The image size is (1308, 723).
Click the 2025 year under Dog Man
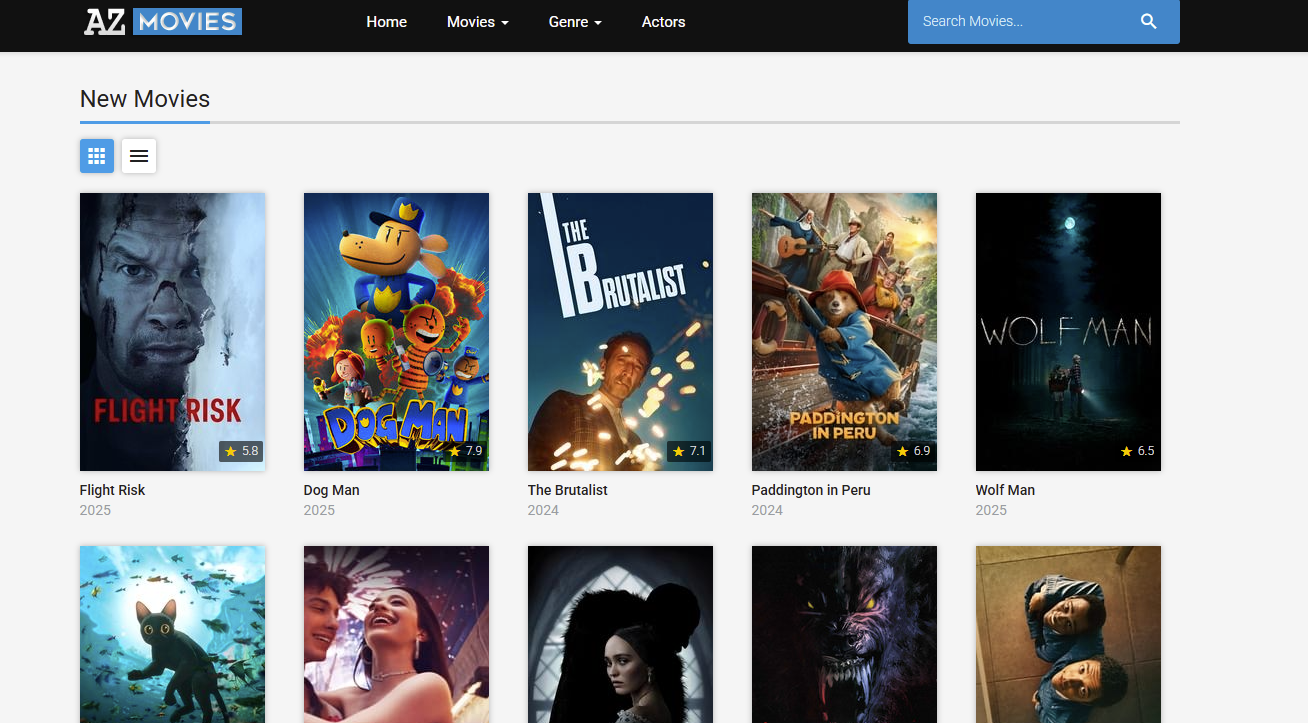click(319, 510)
